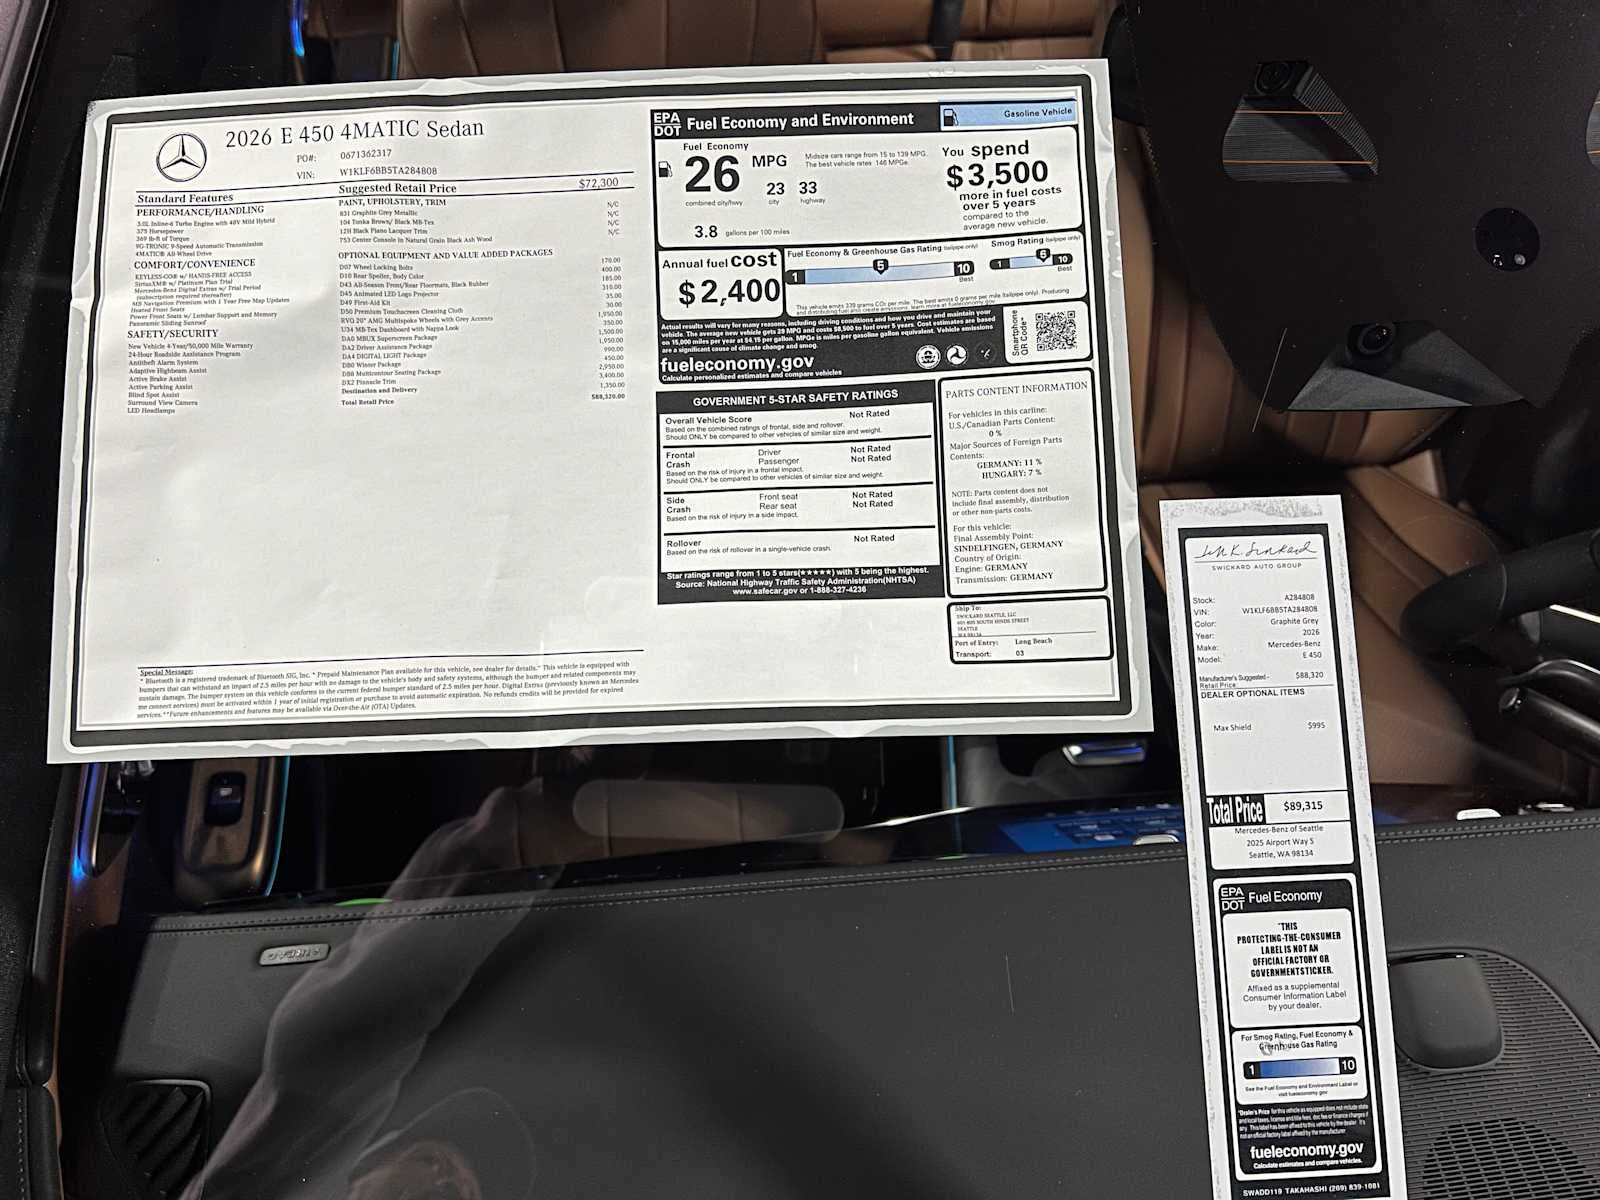Click the "COMFORT/CONVENIENCE" heading
This screenshot has height=1200, width=1600.
(195, 264)
